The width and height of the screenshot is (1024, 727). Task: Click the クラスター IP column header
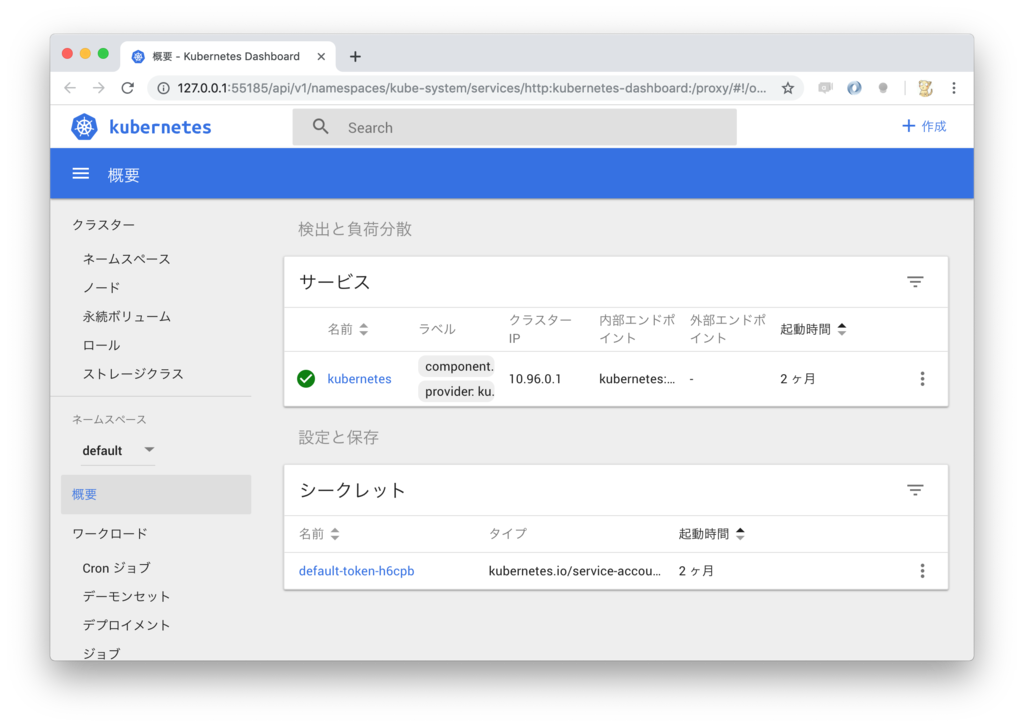[x=540, y=329]
